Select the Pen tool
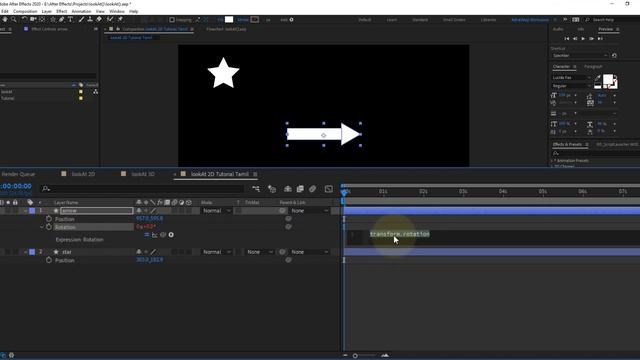Screen dimensions: 640x360 click(x=61, y=19)
